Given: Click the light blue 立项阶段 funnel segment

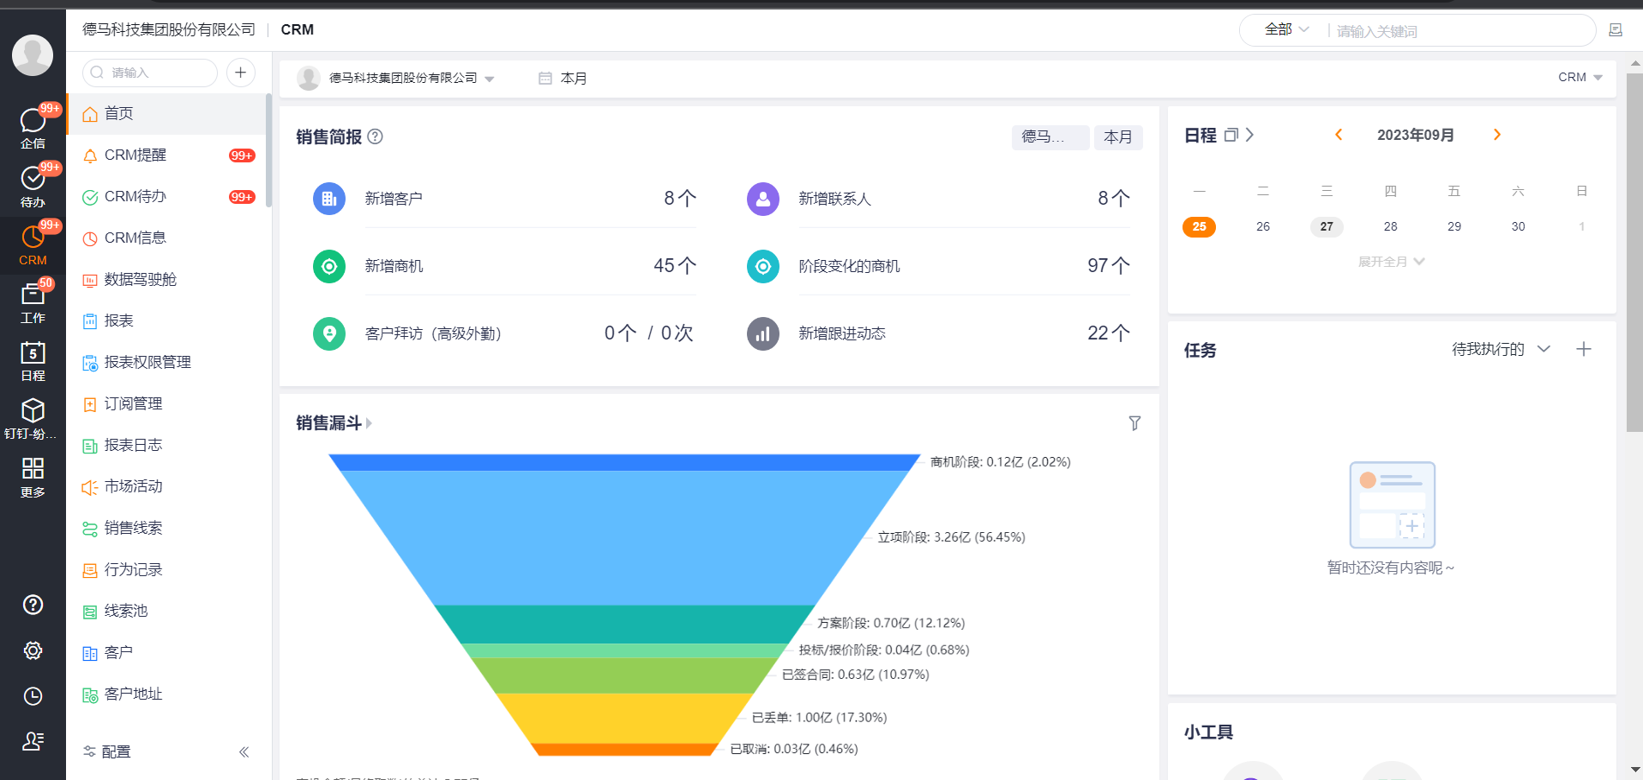Looking at the screenshot, I should (x=623, y=535).
